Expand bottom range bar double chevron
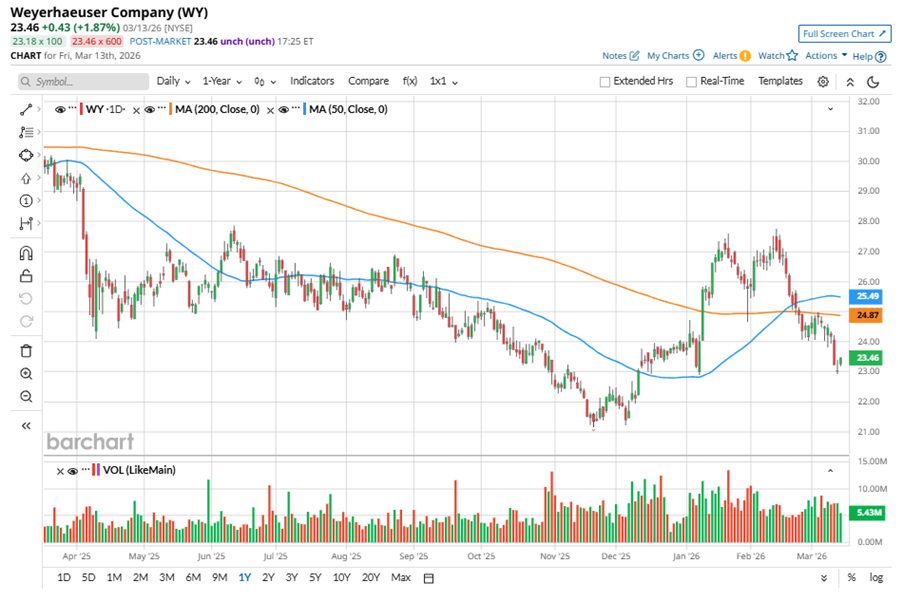This screenshot has width=903, height=601. (x=824, y=578)
